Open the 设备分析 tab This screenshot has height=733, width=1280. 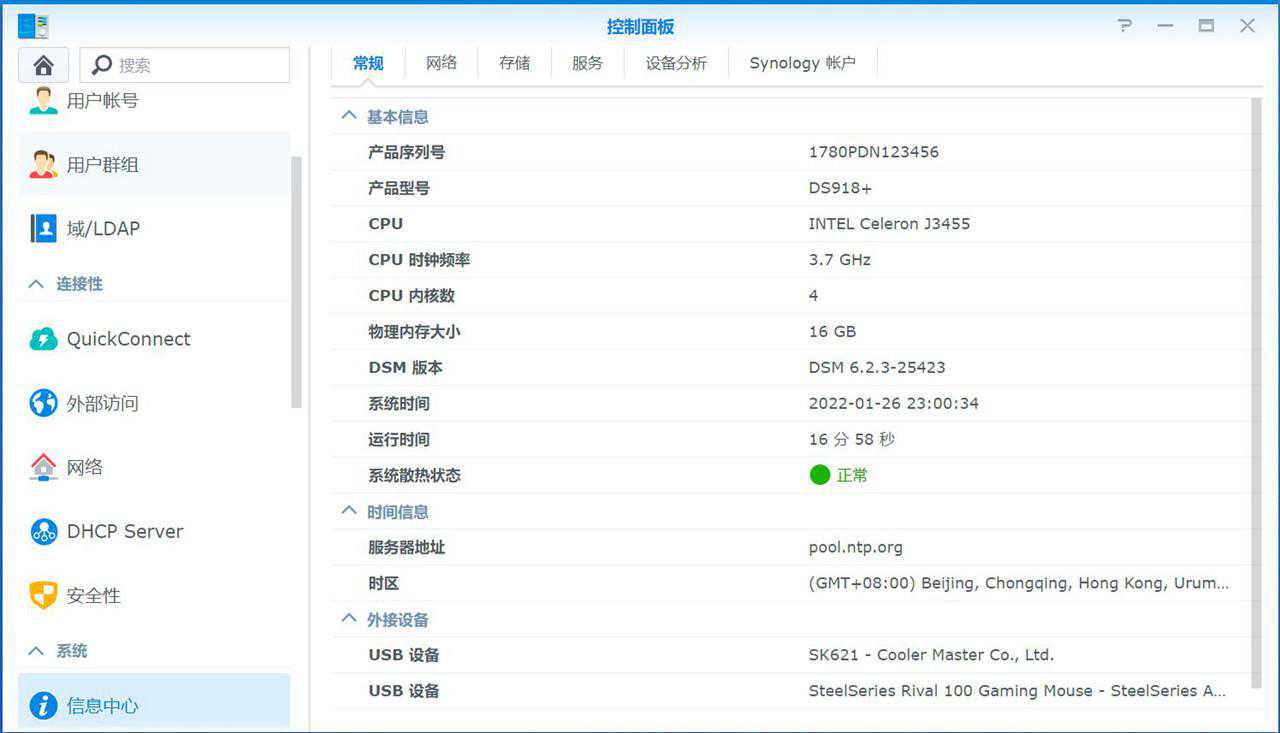tap(676, 63)
